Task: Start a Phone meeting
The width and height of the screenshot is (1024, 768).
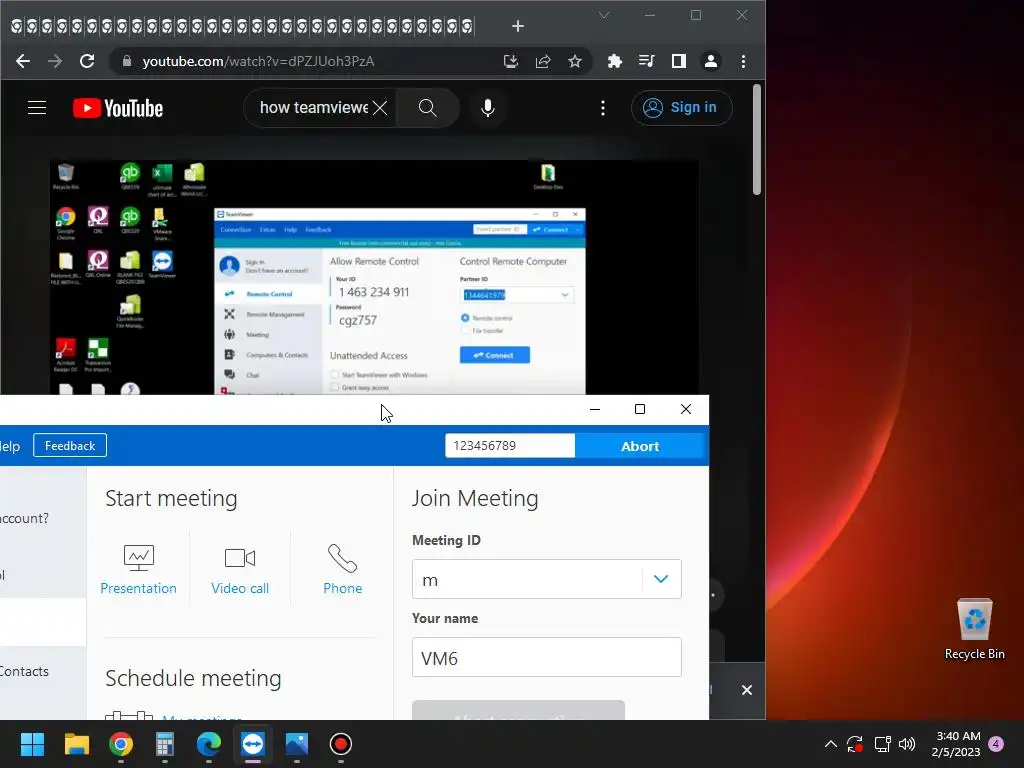Action: (342, 569)
